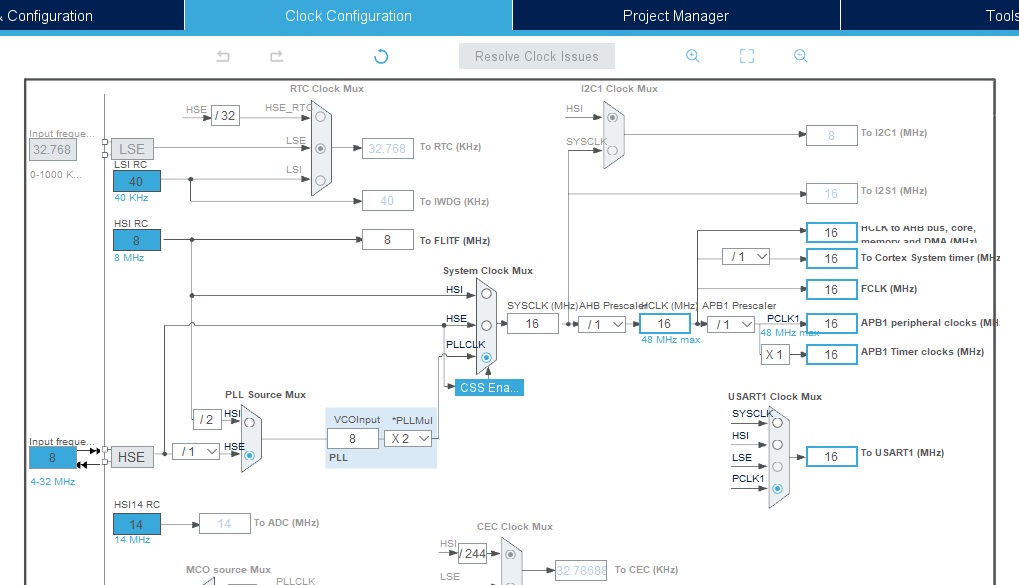1019x585 pixels.
Task: Click the redo arrow icon
Action: click(277, 57)
